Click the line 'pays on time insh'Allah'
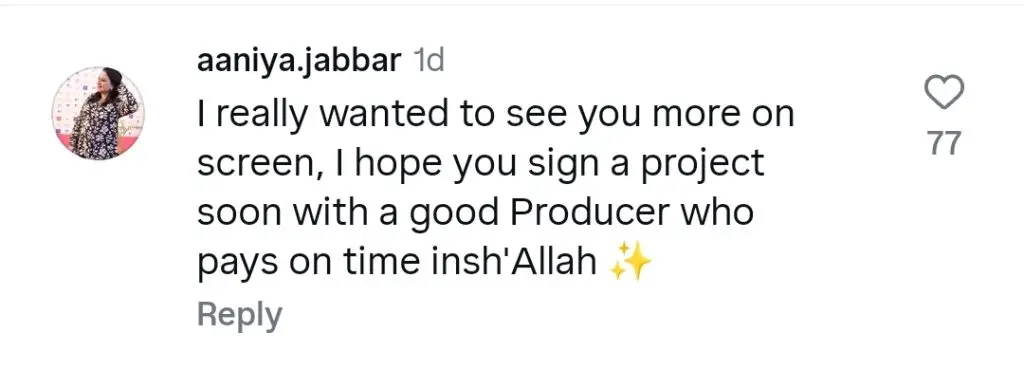 click(397, 263)
